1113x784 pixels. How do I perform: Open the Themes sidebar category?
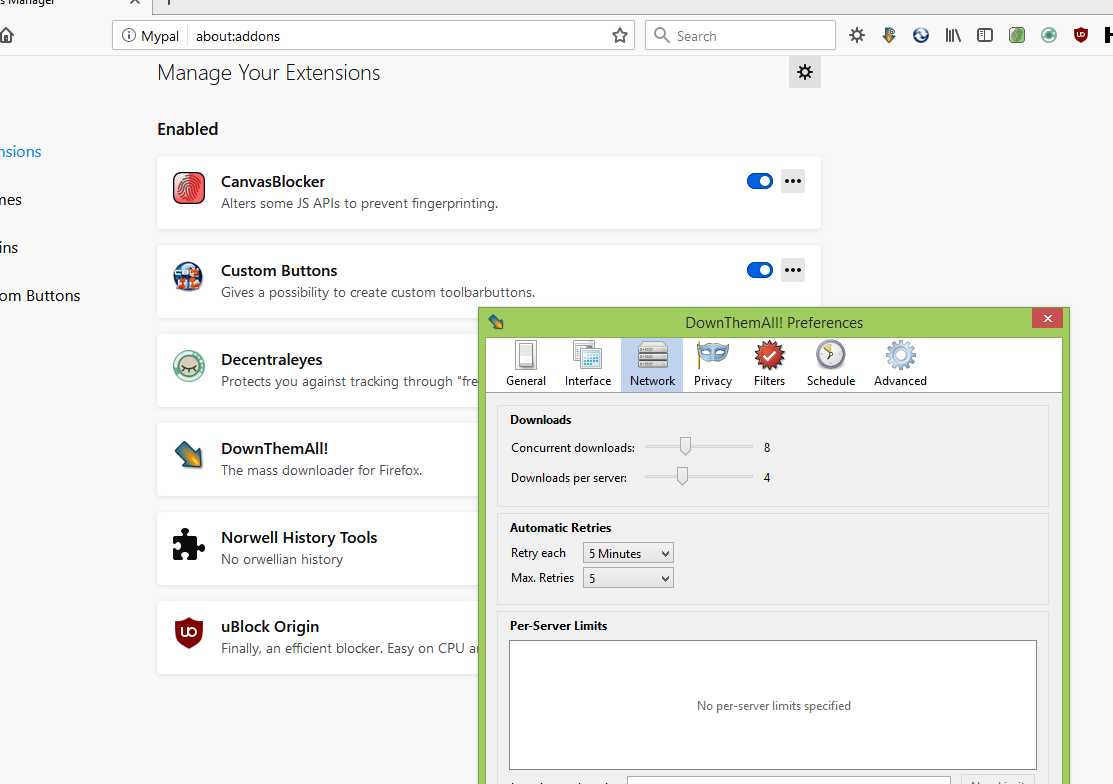11,200
